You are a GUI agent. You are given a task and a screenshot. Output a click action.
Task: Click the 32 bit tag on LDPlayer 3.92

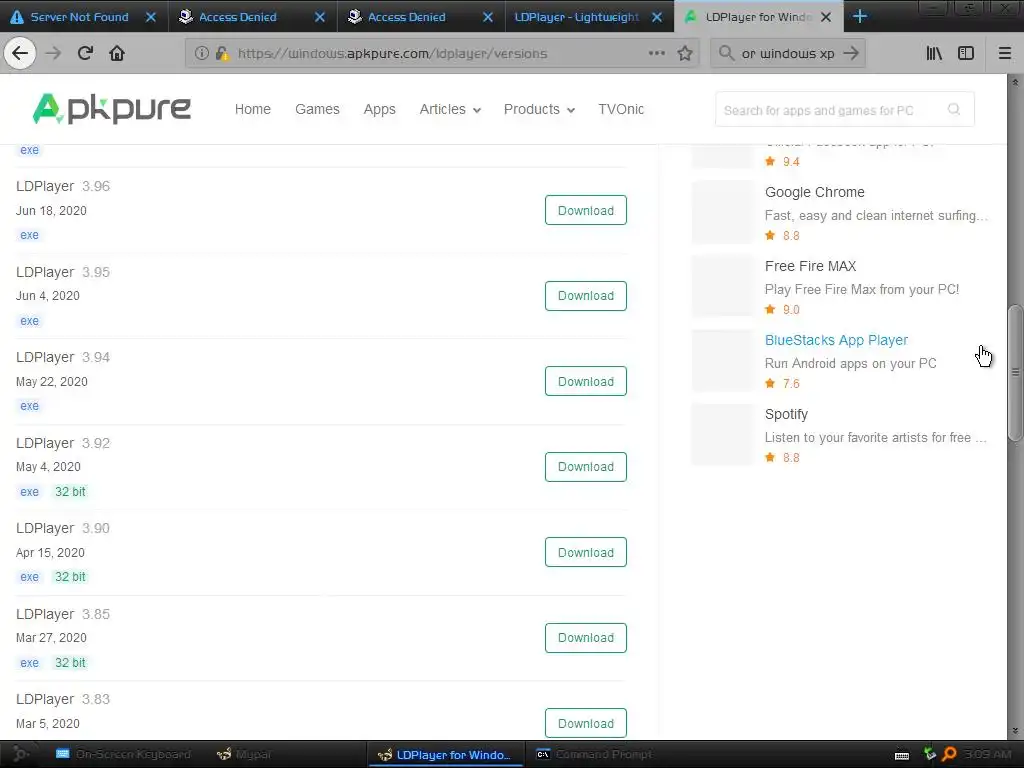[x=71, y=492]
